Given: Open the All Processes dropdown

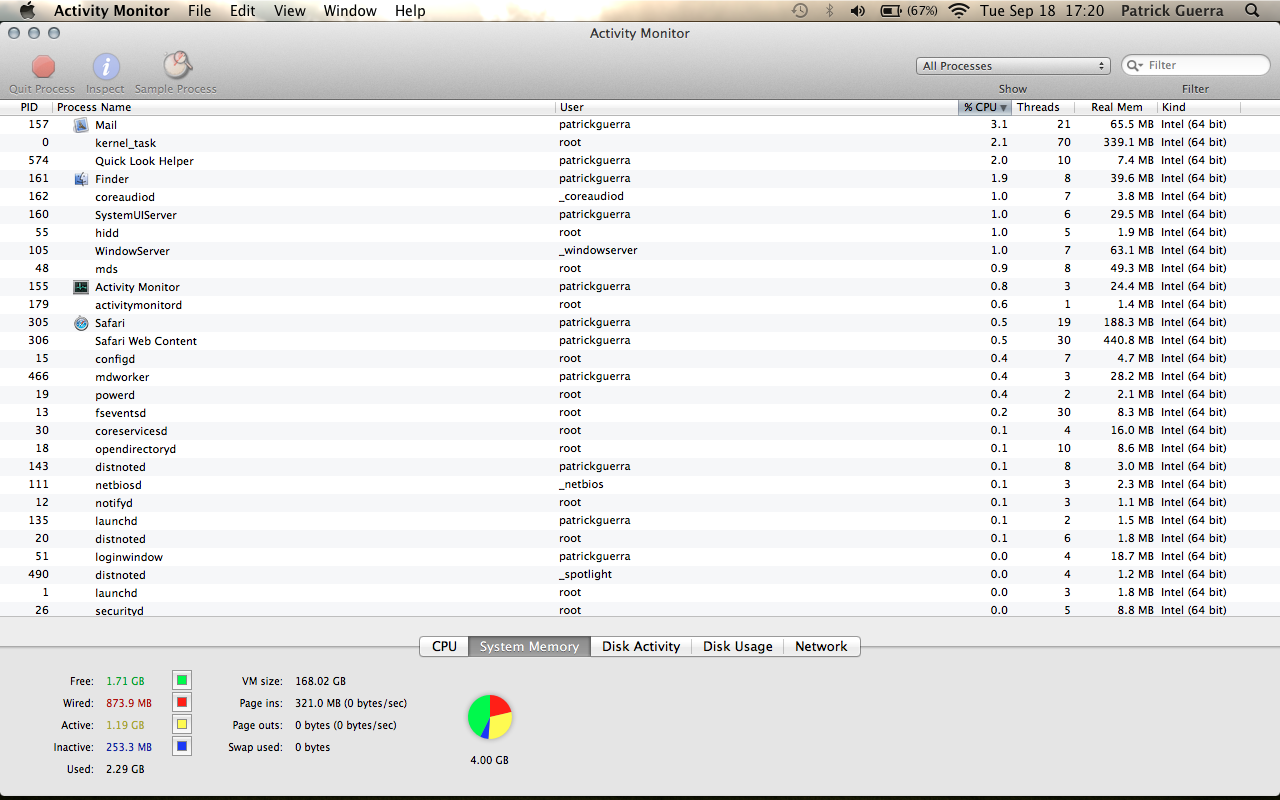Looking at the screenshot, I should [1013, 66].
